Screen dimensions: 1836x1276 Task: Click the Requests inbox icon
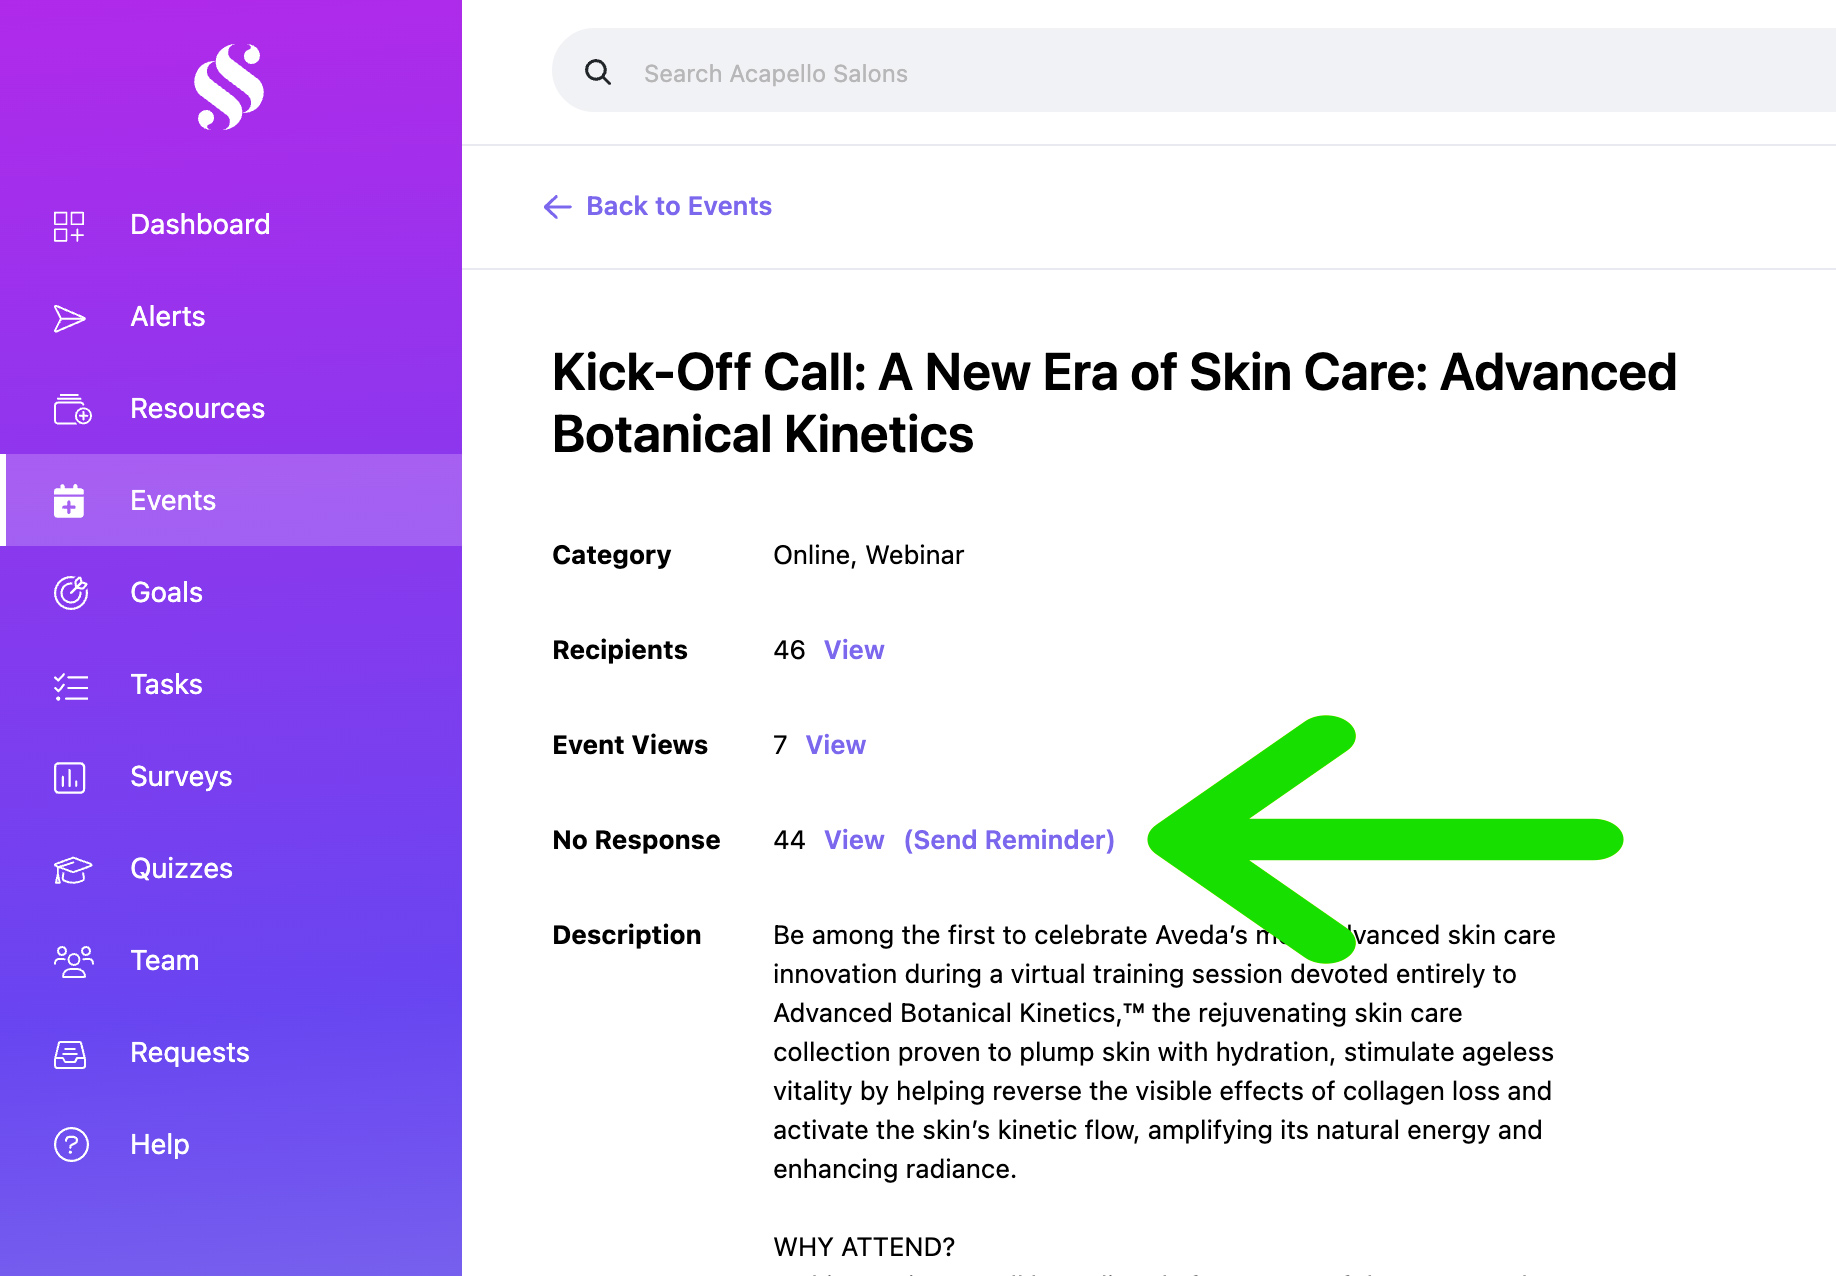pyautogui.click(x=70, y=1054)
